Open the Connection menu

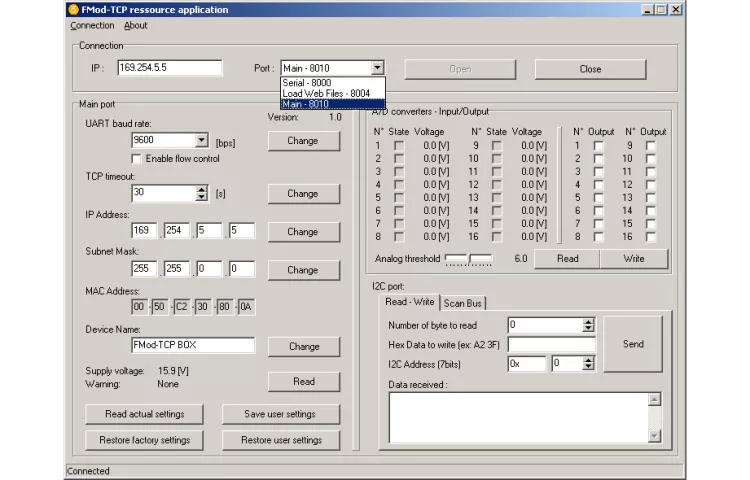[92, 26]
